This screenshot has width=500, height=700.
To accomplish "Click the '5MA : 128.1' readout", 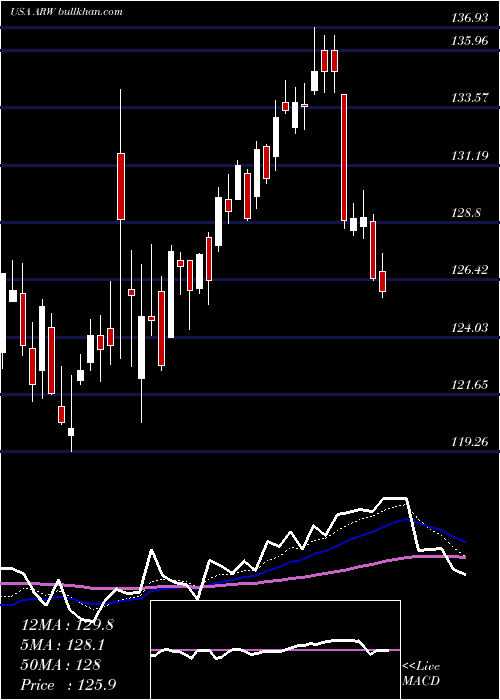I will 64,645.
